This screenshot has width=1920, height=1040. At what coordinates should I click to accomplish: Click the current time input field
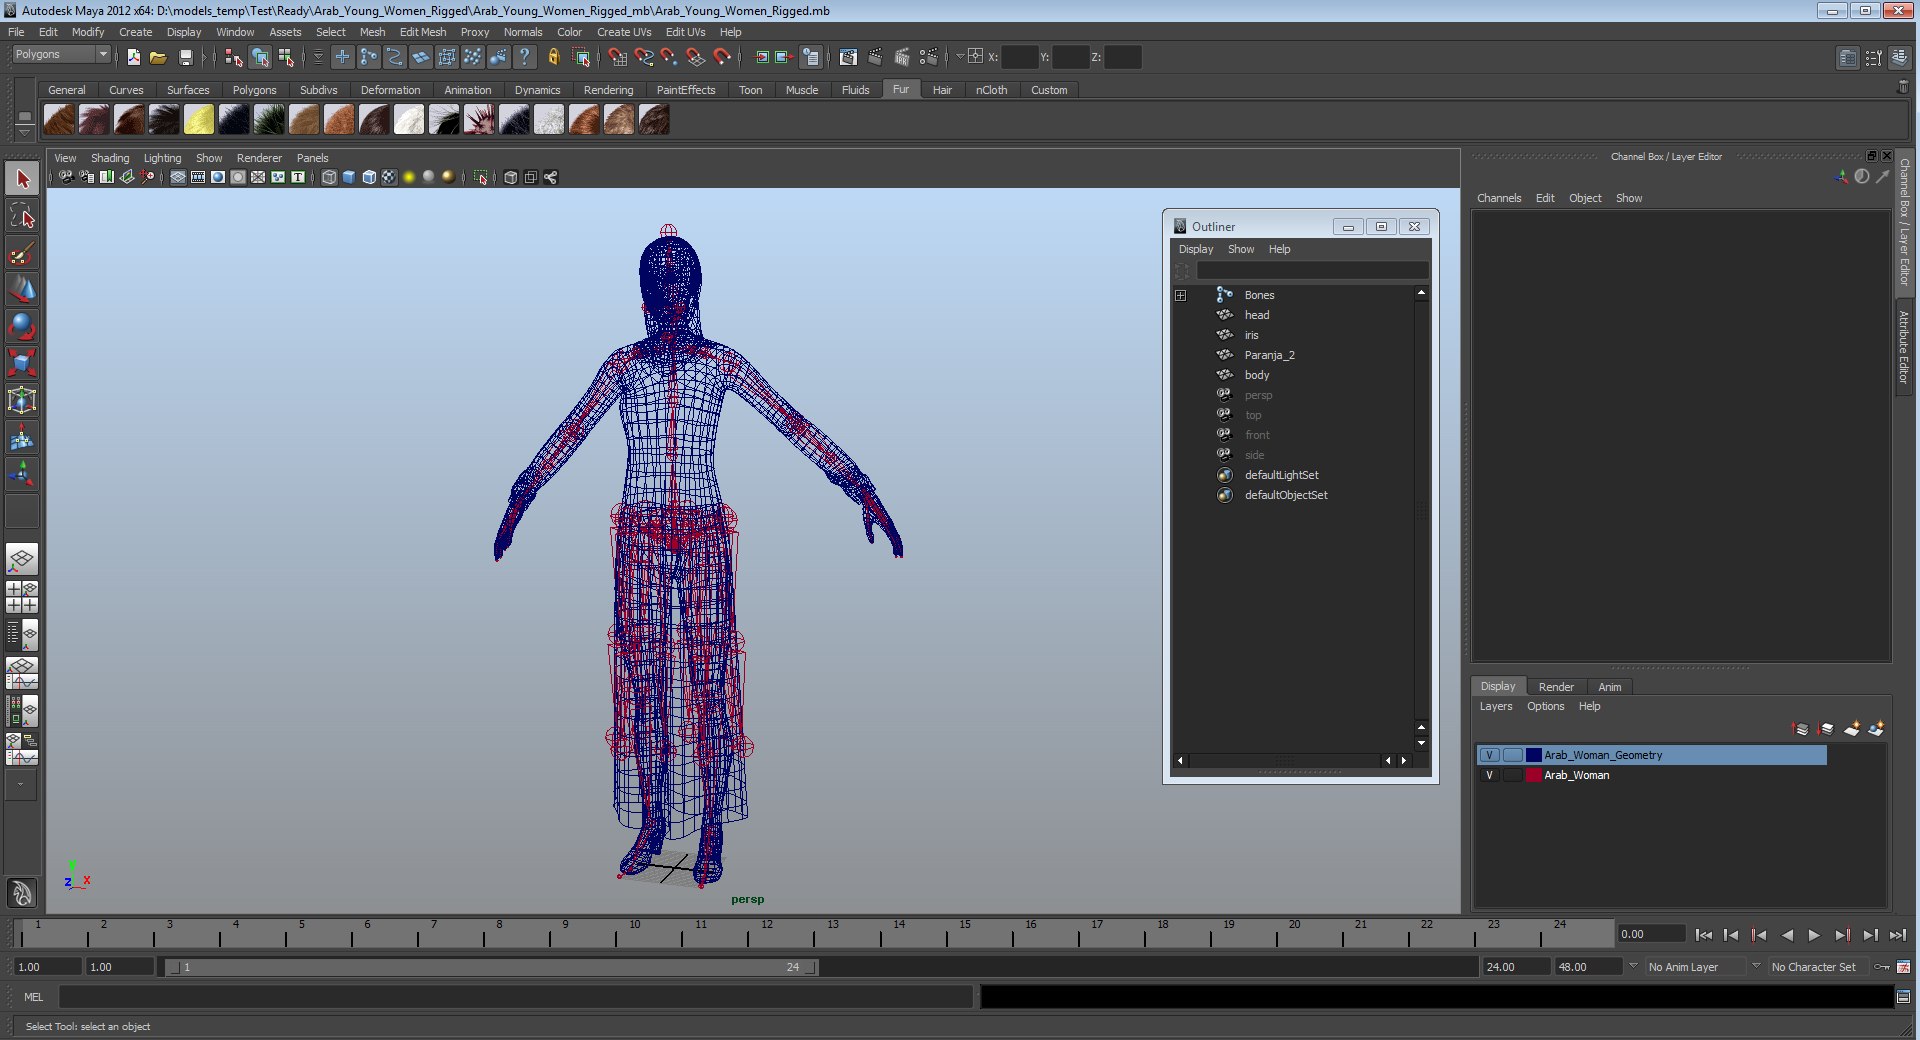click(x=1652, y=934)
